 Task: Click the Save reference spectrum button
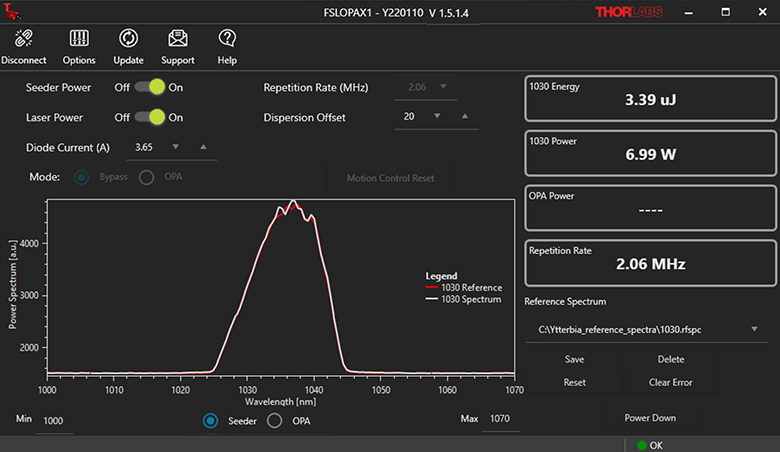tap(574, 359)
